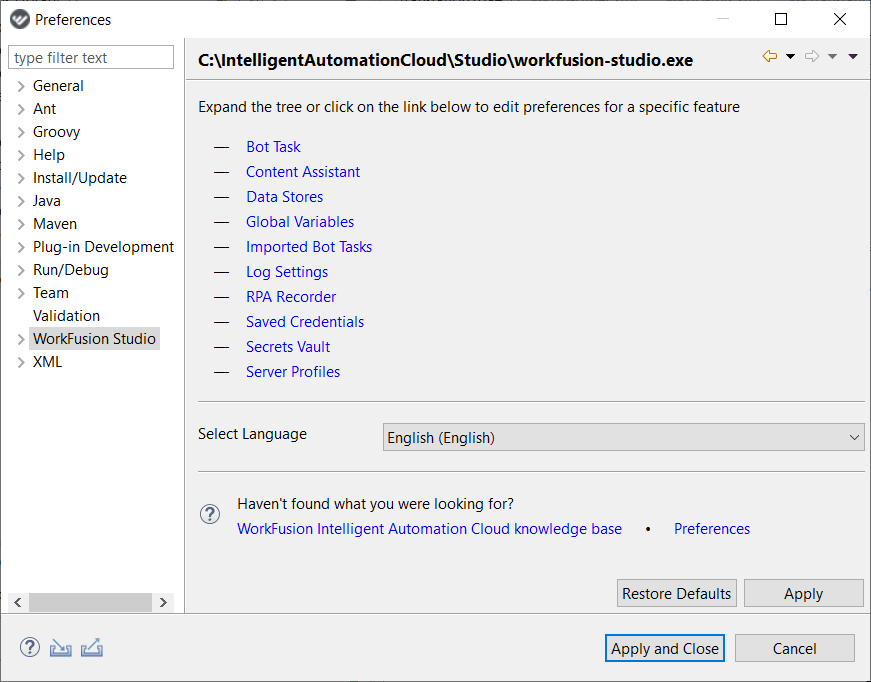This screenshot has height=682, width=871.
Task: Click the Preferences window logo icon
Action: coord(19,19)
